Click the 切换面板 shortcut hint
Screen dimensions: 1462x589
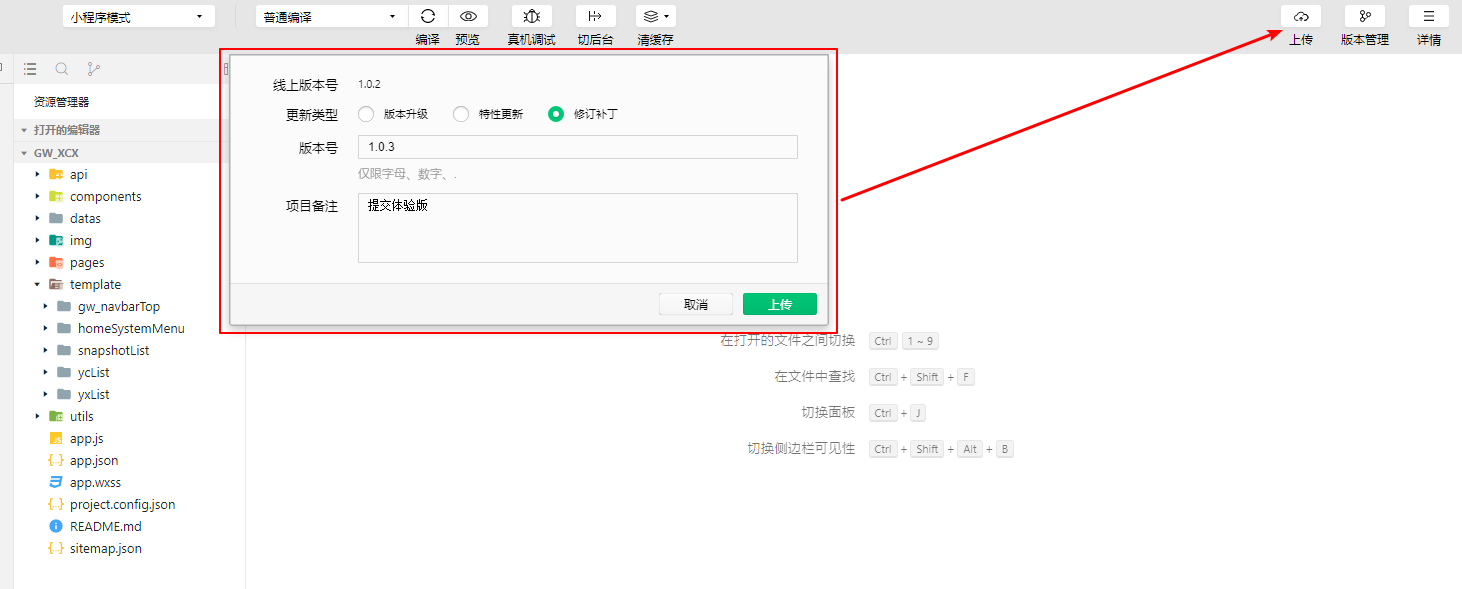(828, 413)
